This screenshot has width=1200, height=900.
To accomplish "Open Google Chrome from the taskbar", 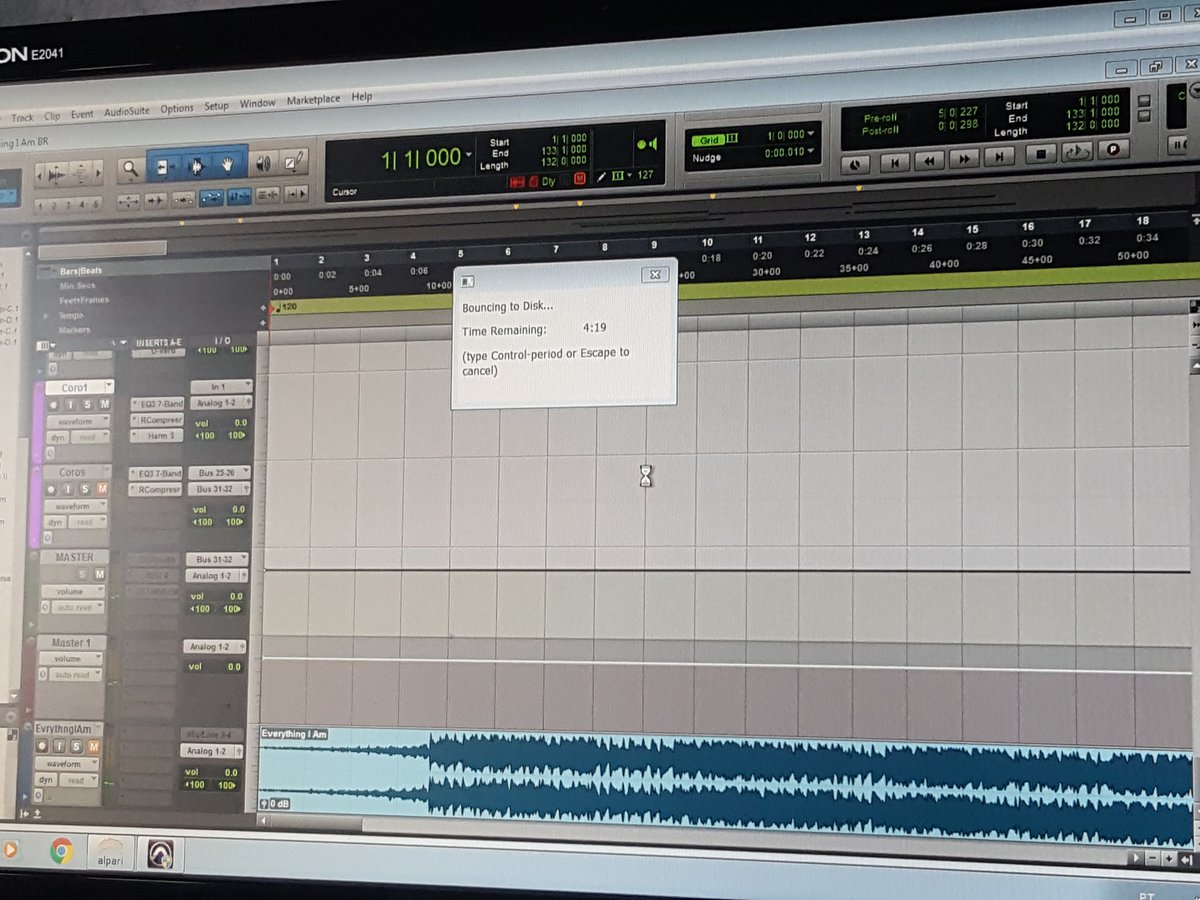I will (x=62, y=851).
